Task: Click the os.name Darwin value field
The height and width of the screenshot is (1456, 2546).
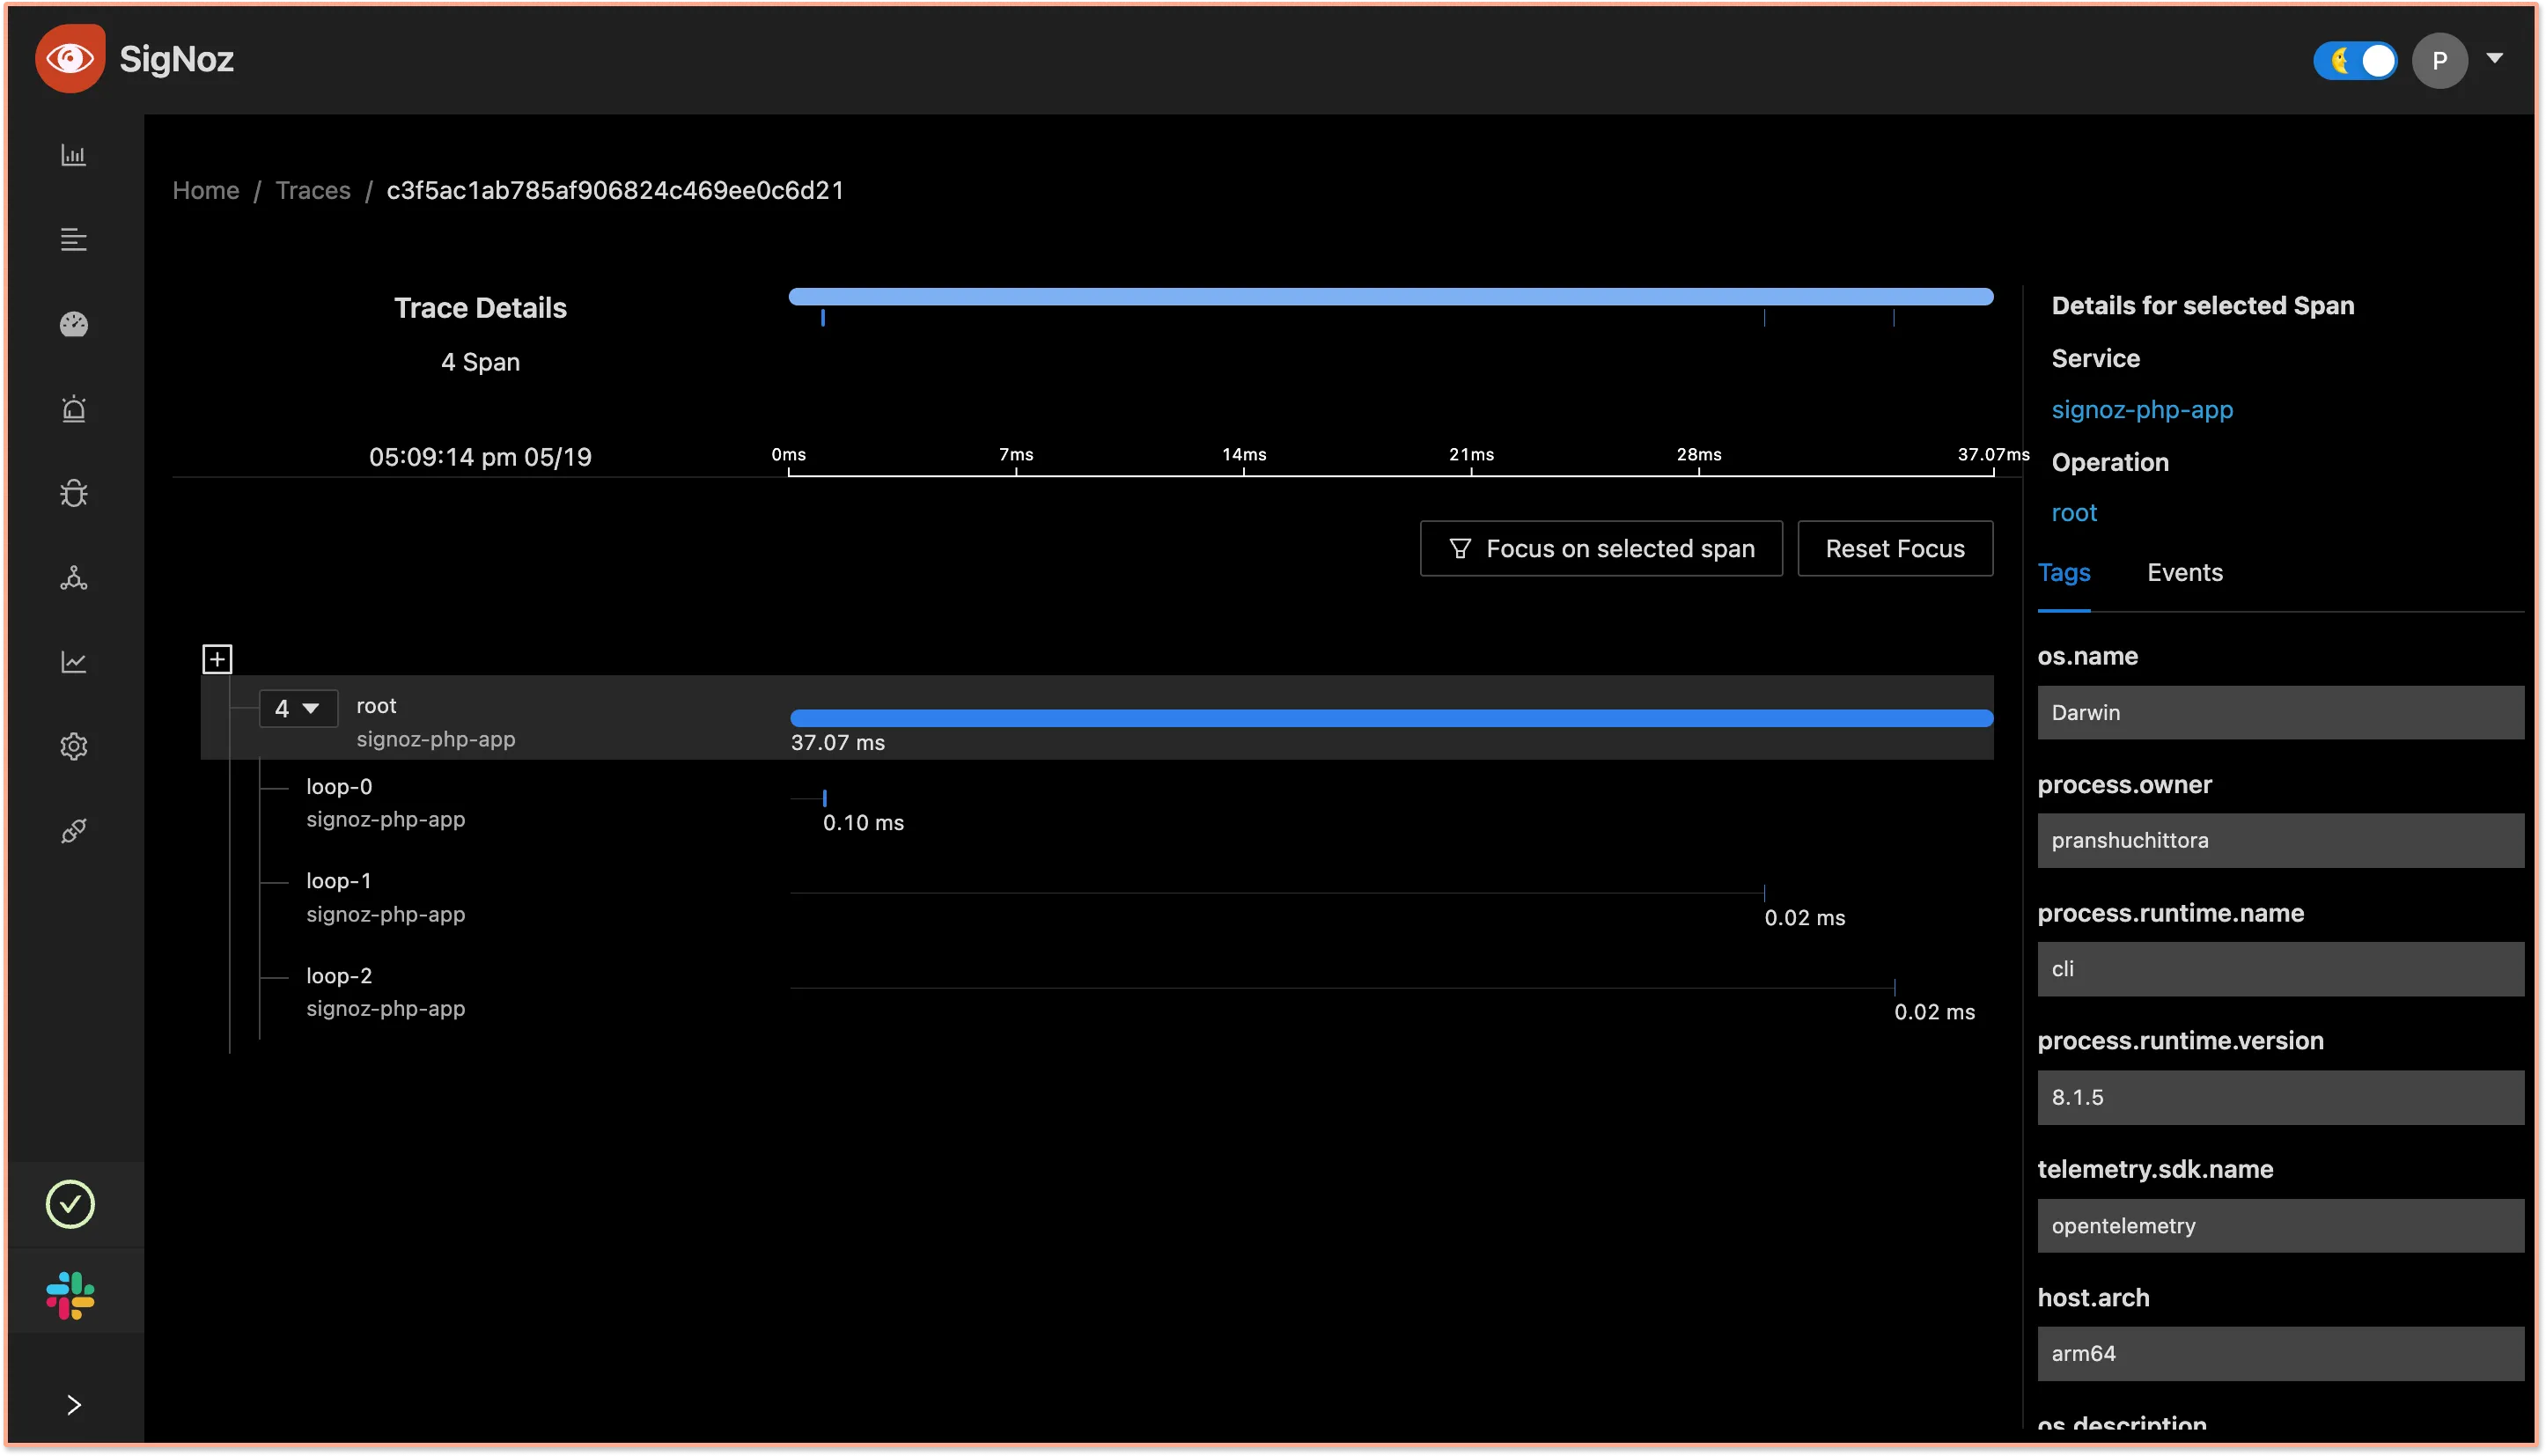Action: click(2280, 712)
